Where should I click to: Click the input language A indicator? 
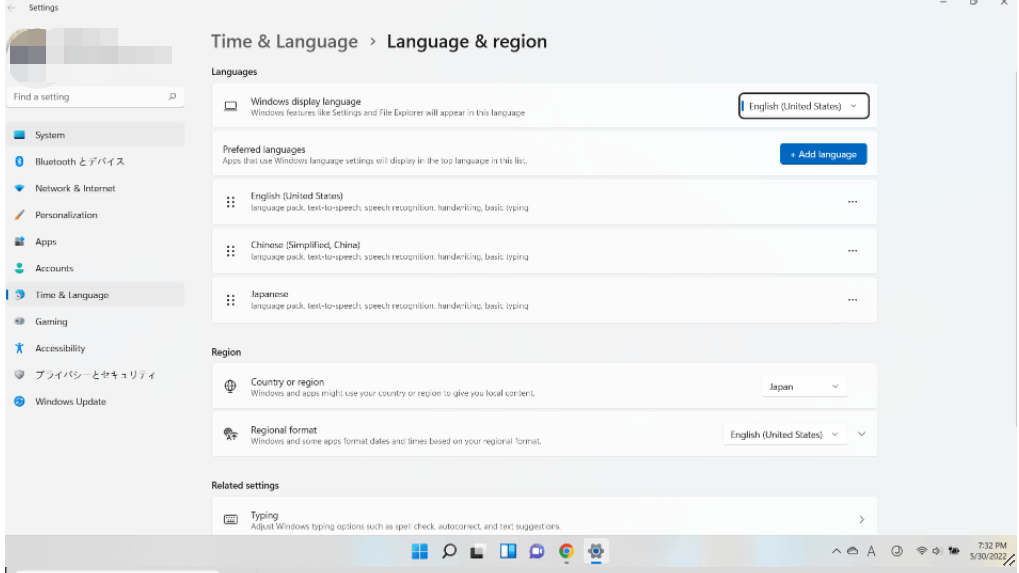tap(871, 552)
